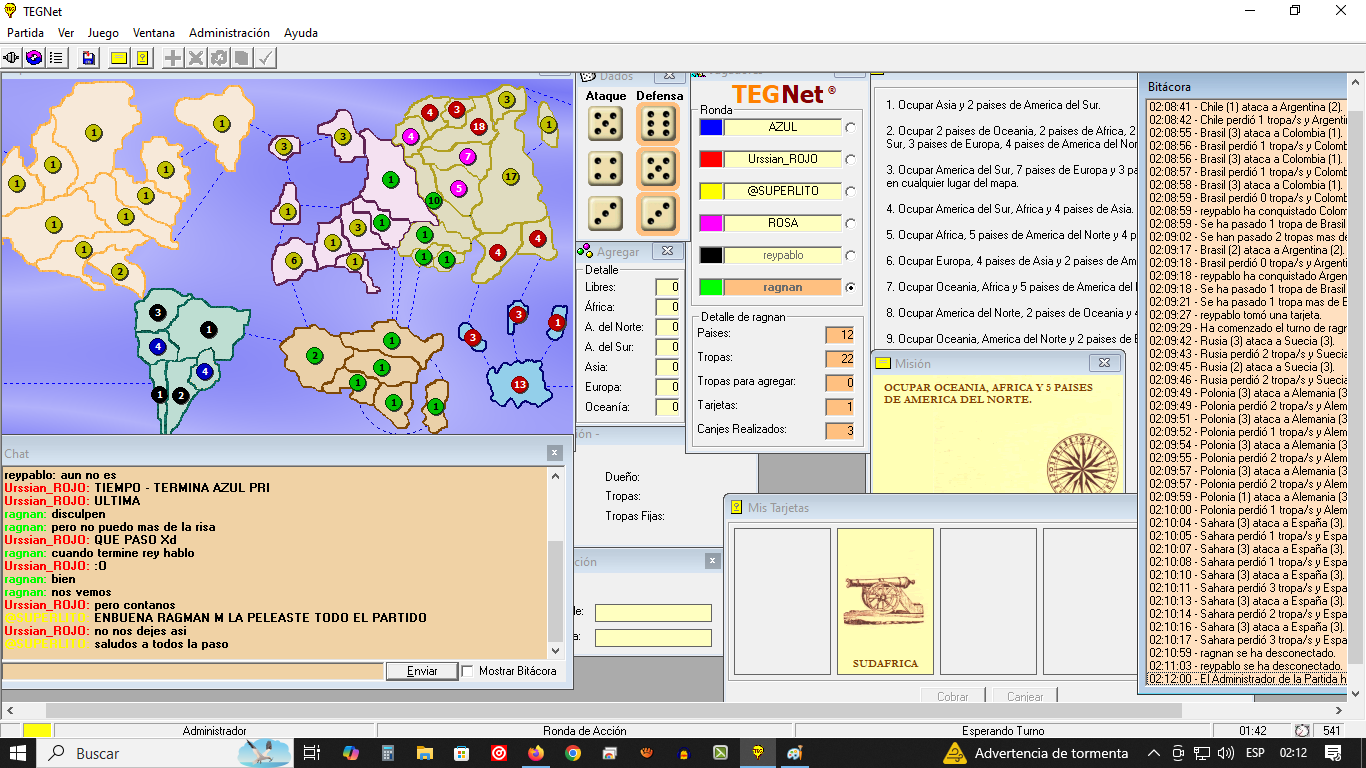This screenshot has height=768, width=1366.
Task: Click the grey copy pages toolbar icon
Action: 241,58
